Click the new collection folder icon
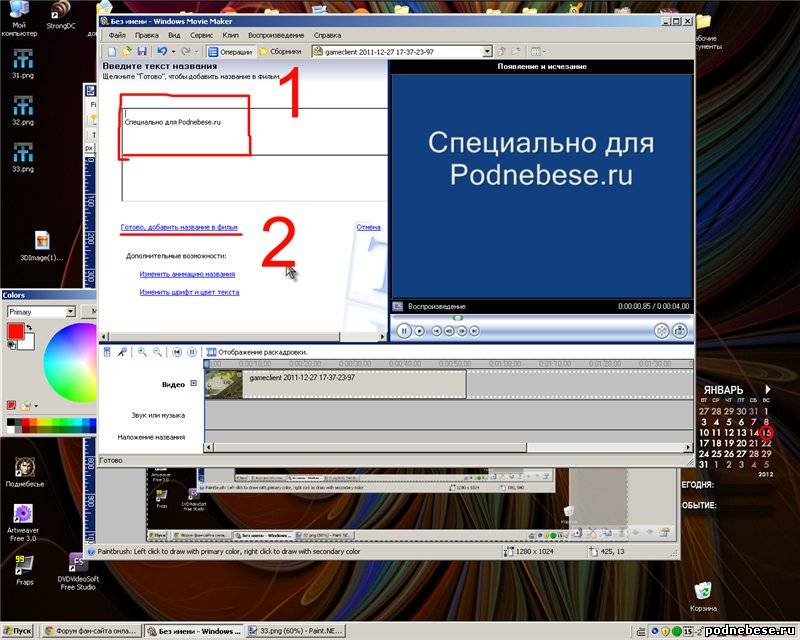 pos(516,52)
